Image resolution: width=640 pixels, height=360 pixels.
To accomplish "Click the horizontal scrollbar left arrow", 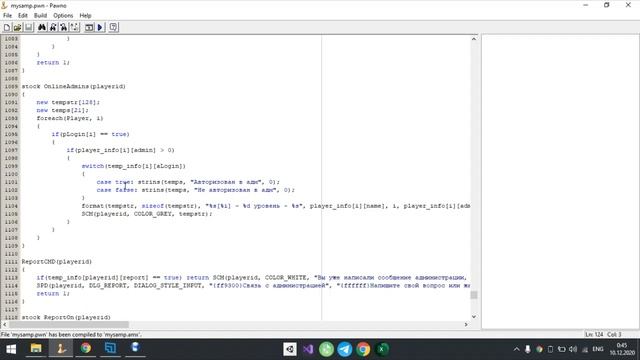I will pos(4,324).
